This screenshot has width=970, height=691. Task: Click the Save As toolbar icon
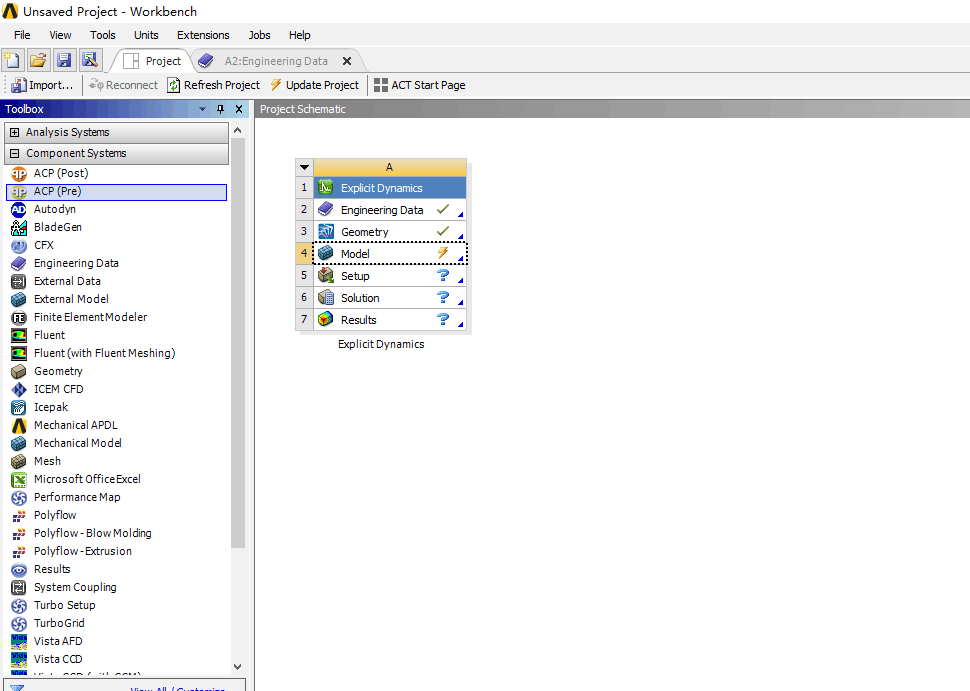pos(90,61)
